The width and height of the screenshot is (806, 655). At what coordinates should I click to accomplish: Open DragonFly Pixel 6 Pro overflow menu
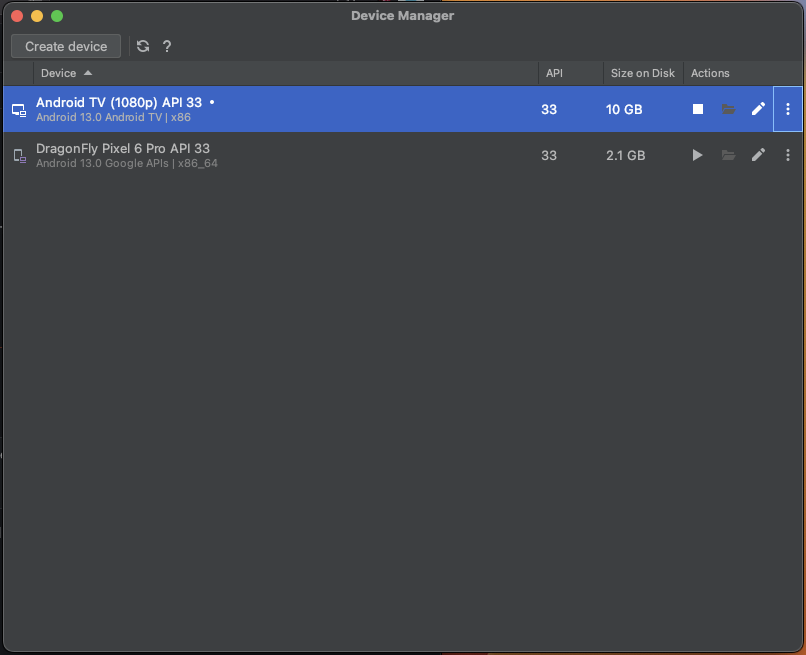pyautogui.click(x=788, y=155)
